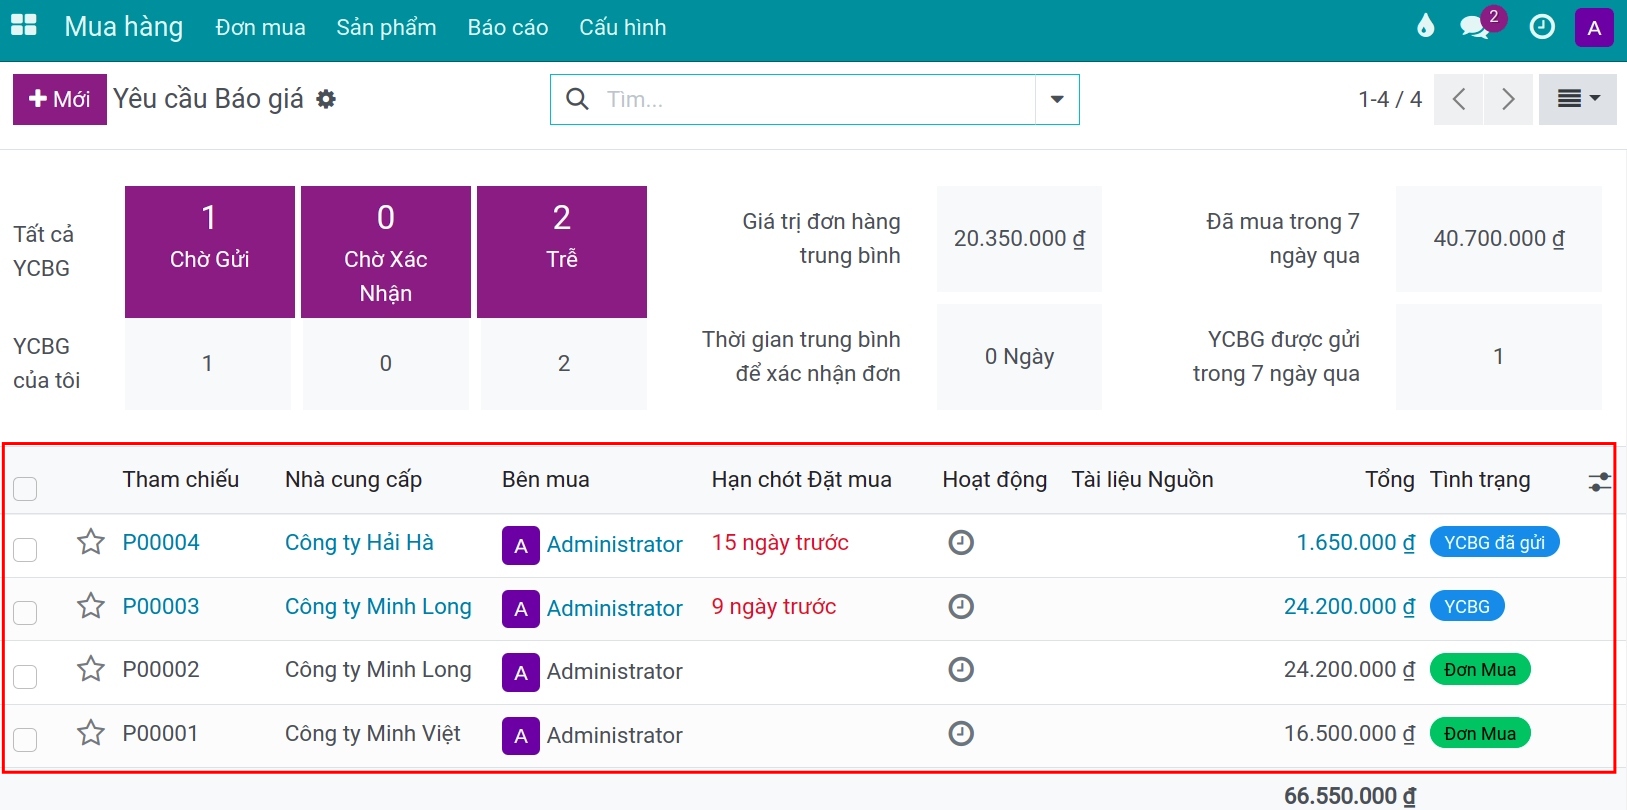This screenshot has width=1627, height=810.
Task: Star the P00002 record
Action: (x=91, y=669)
